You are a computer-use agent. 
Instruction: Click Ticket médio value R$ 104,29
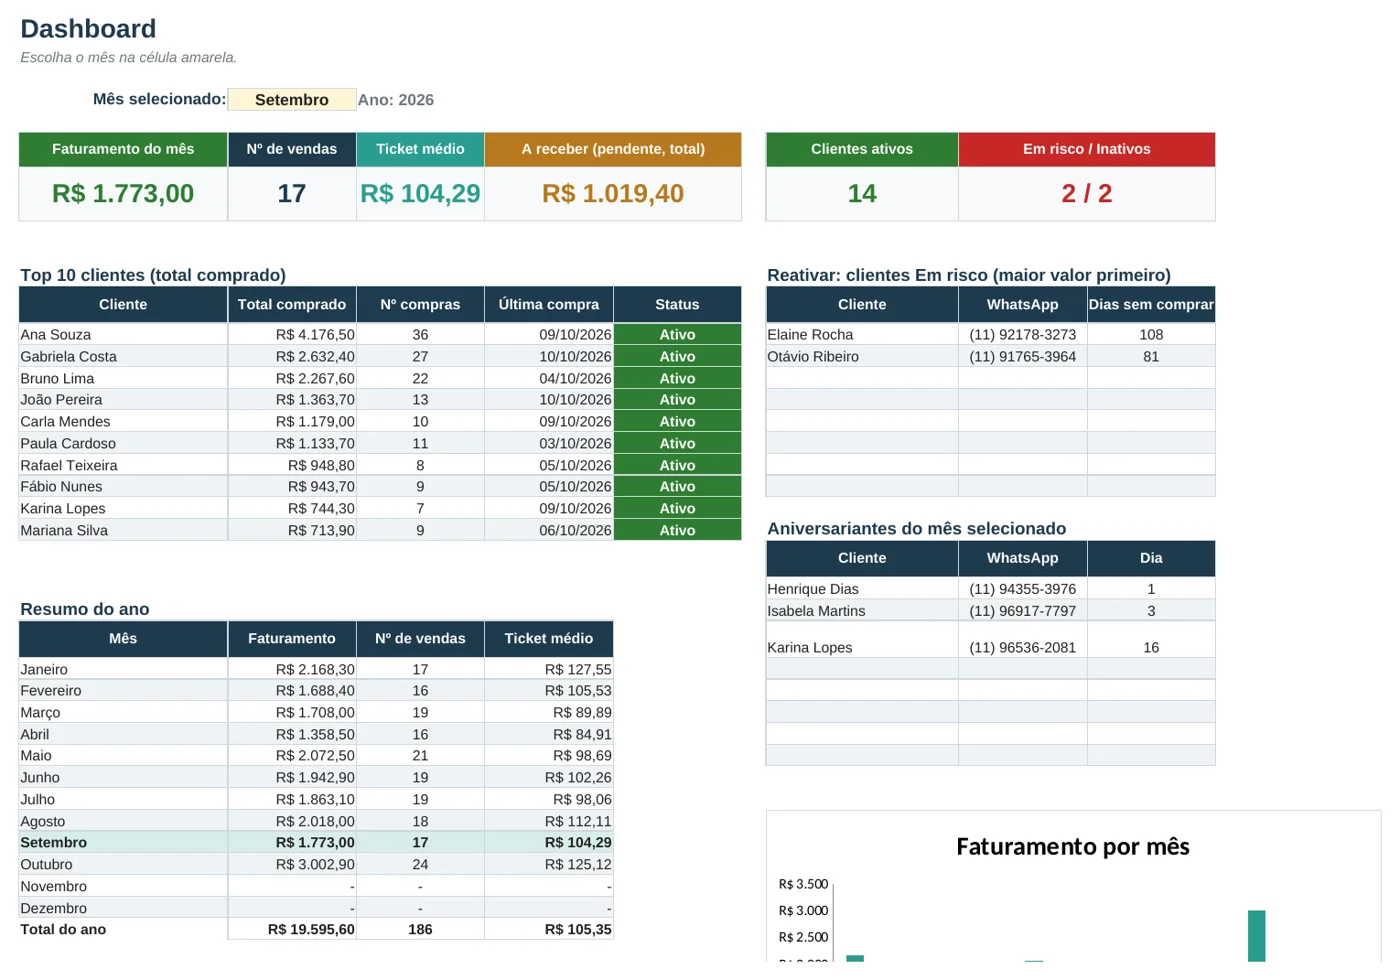[420, 193]
